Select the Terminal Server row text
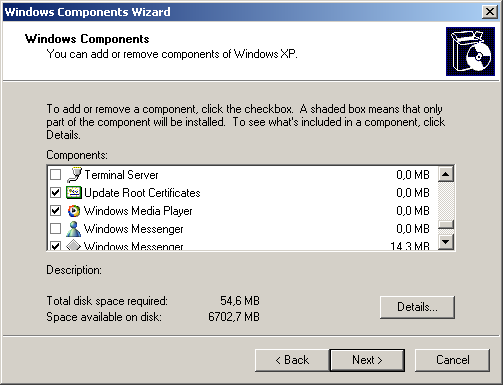Screen dimensions: 503x385 tap(121, 175)
